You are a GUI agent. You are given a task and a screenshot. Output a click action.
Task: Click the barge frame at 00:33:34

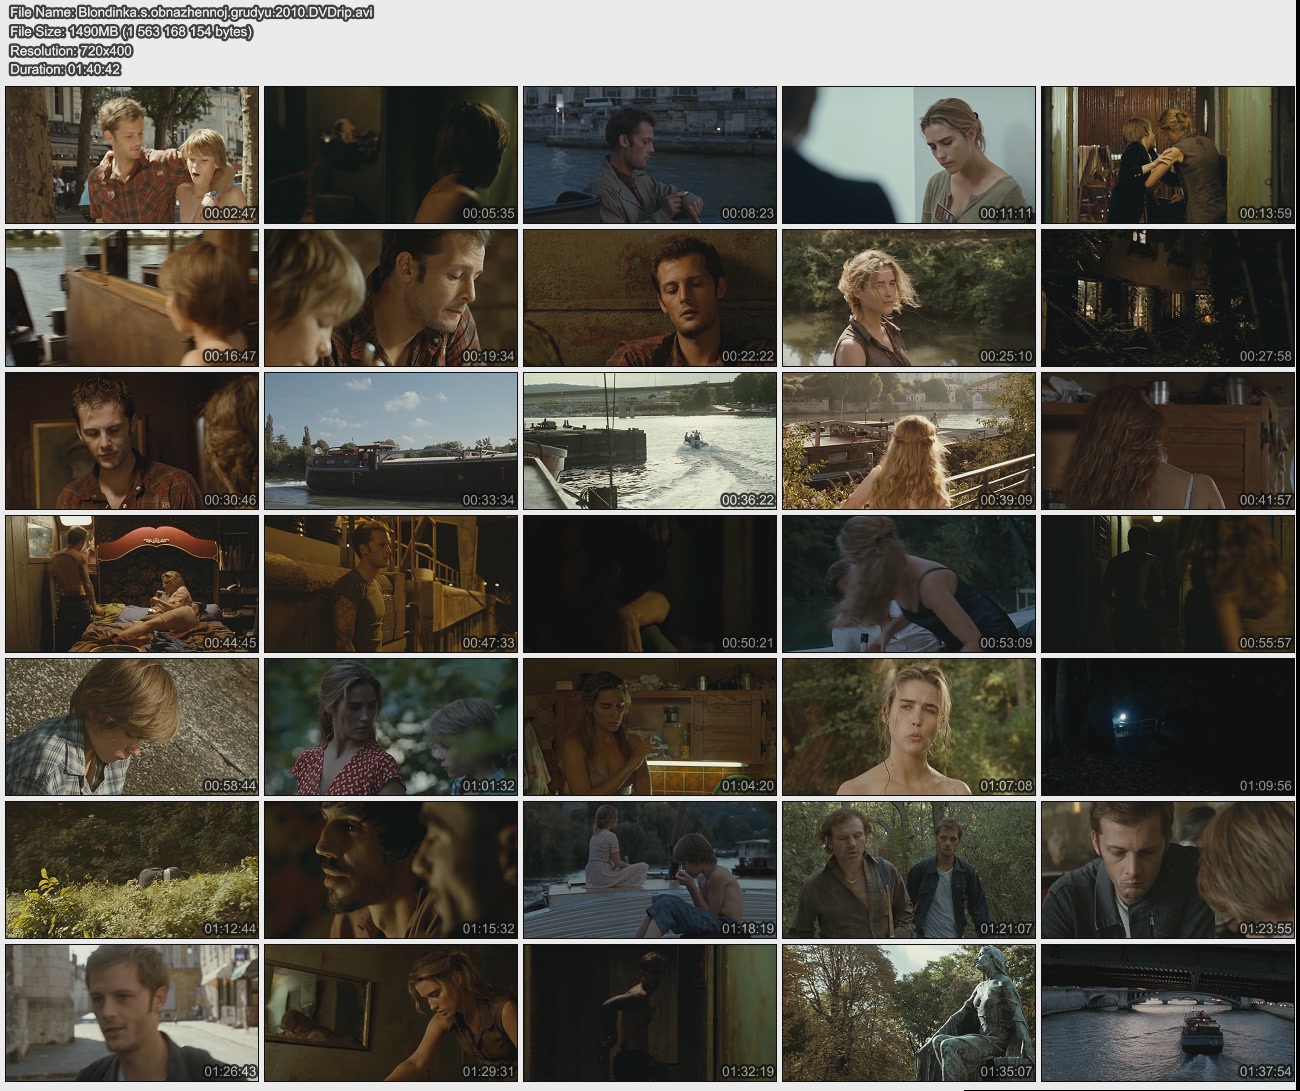(x=391, y=441)
